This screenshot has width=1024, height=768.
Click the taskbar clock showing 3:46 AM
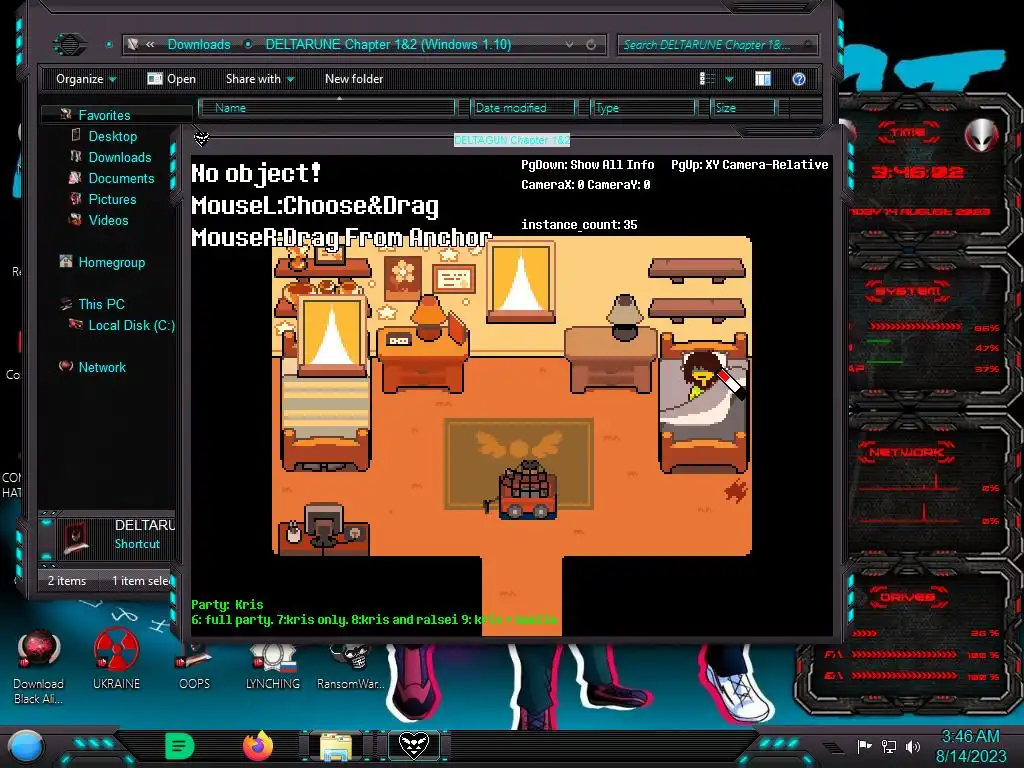coord(970,746)
